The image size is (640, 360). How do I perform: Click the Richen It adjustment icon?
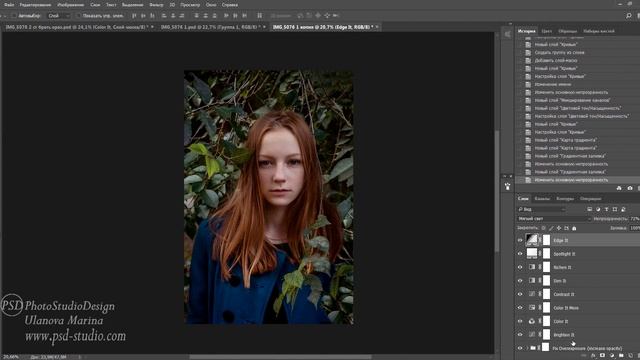[531, 267]
